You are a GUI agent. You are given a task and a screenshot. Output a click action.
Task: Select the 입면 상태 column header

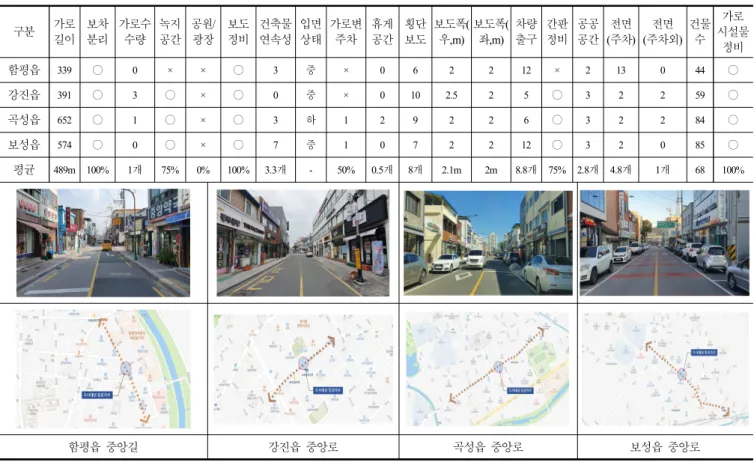pos(311,32)
